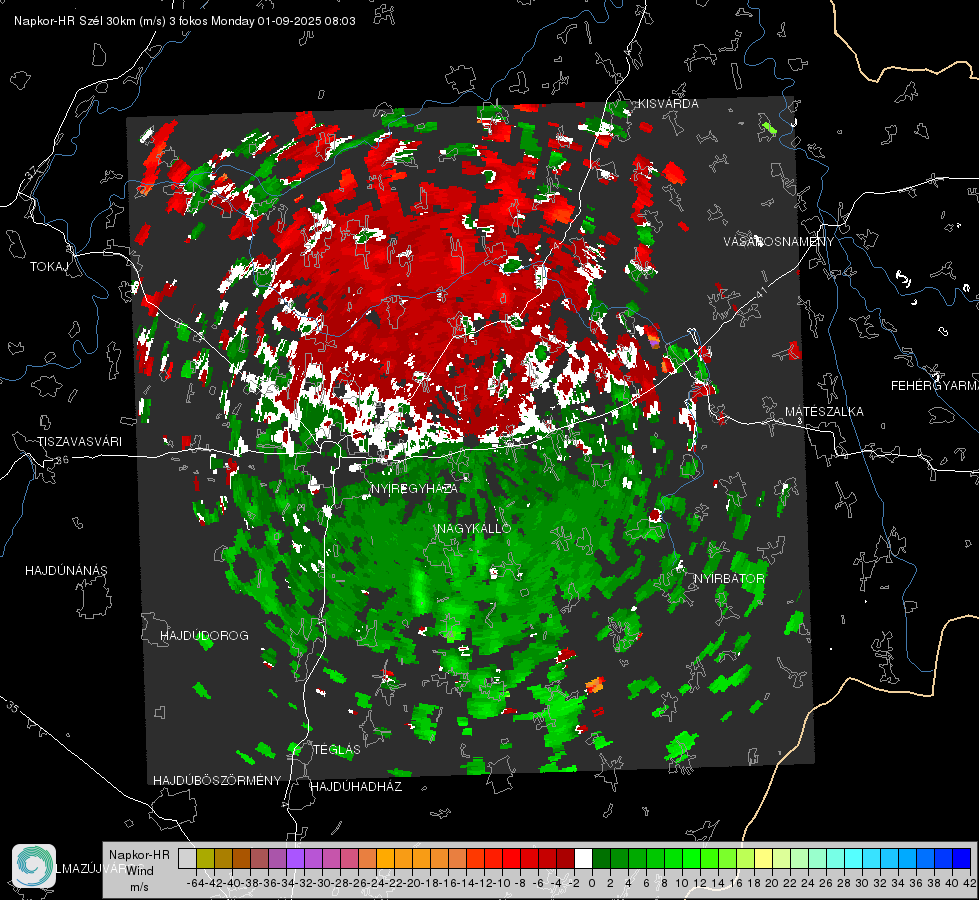Click the HAJDÚHADHÁZ city label
979x900 pixels.
tap(356, 787)
